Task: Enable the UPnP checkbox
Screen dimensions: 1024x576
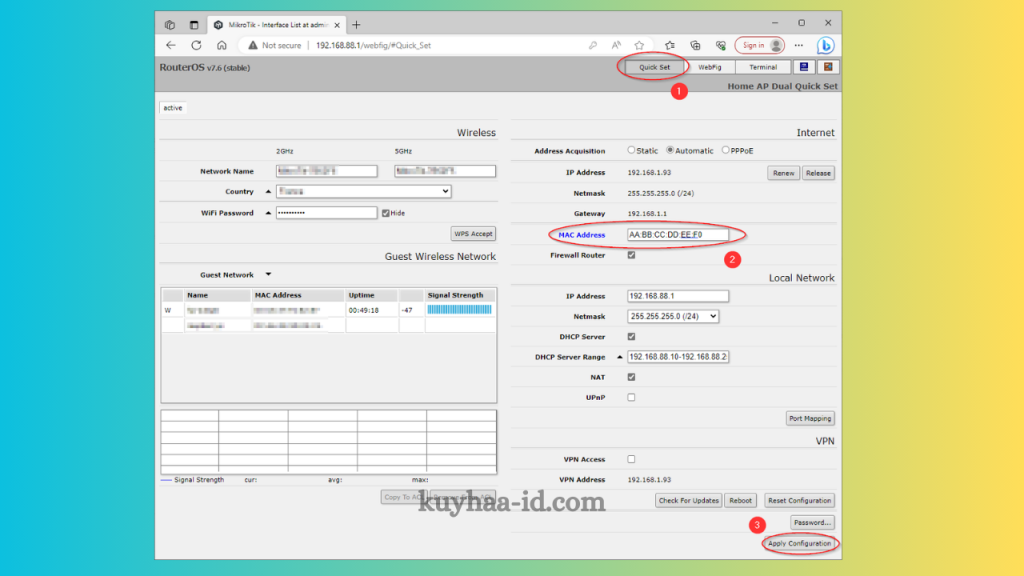Action: [x=632, y=397]
